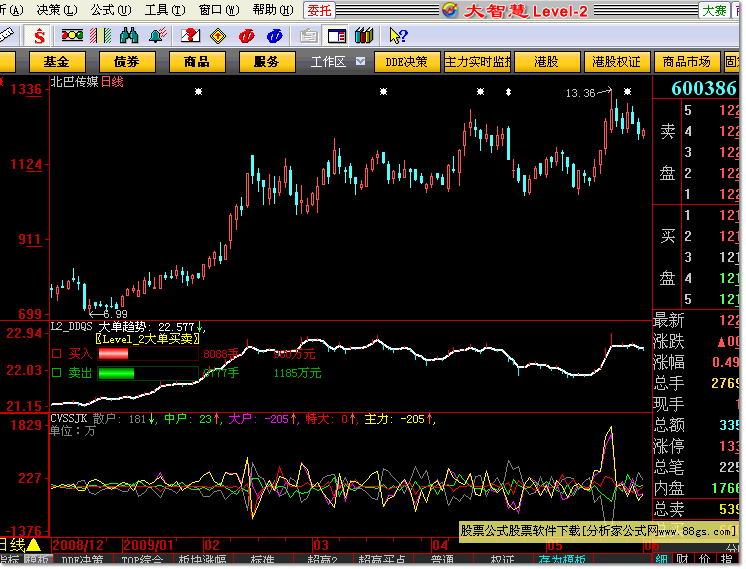The image size is (746, 569).
Task: Switch to the 标准 bottom tab
Action: [262, 561]
